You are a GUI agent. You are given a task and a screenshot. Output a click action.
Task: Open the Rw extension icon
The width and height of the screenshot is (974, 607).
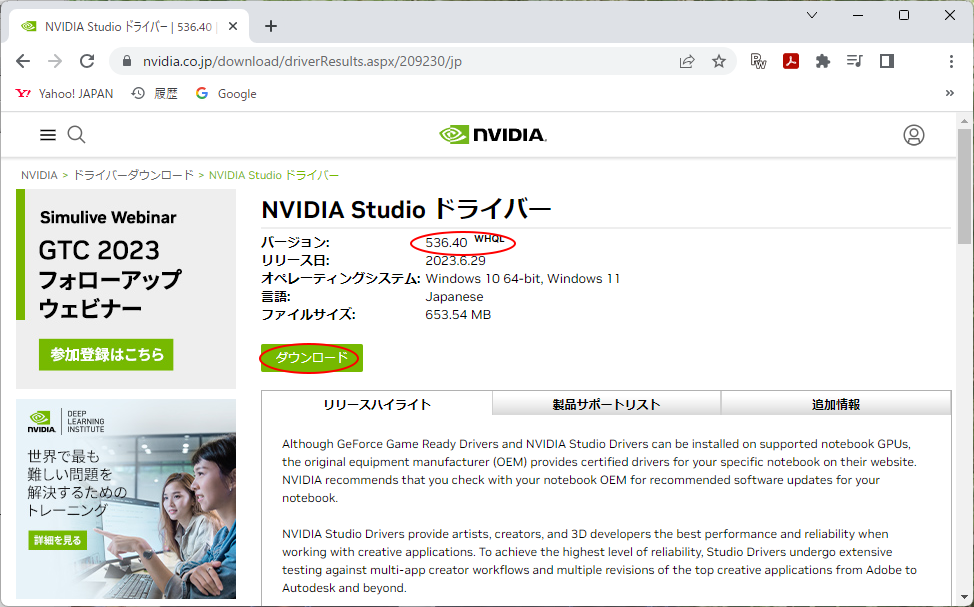coord(758,61)
